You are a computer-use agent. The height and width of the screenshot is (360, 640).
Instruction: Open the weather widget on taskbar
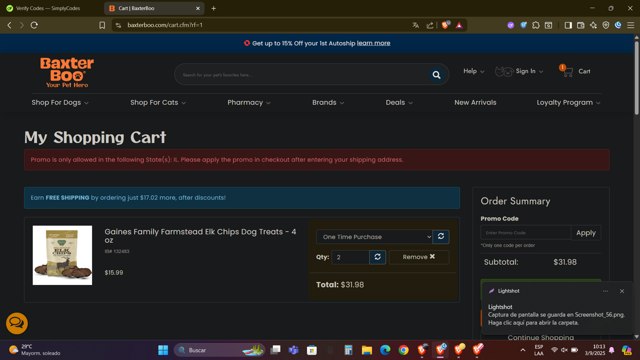[35, 350]
